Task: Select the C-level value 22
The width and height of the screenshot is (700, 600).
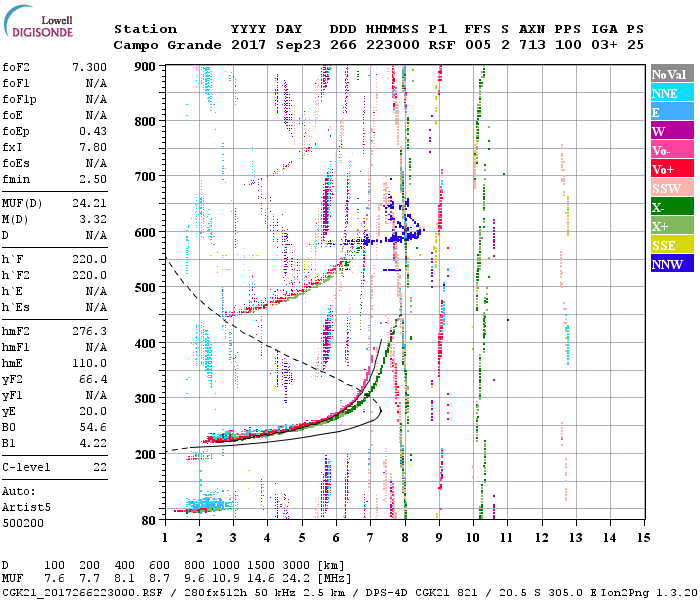Action: 99,467
